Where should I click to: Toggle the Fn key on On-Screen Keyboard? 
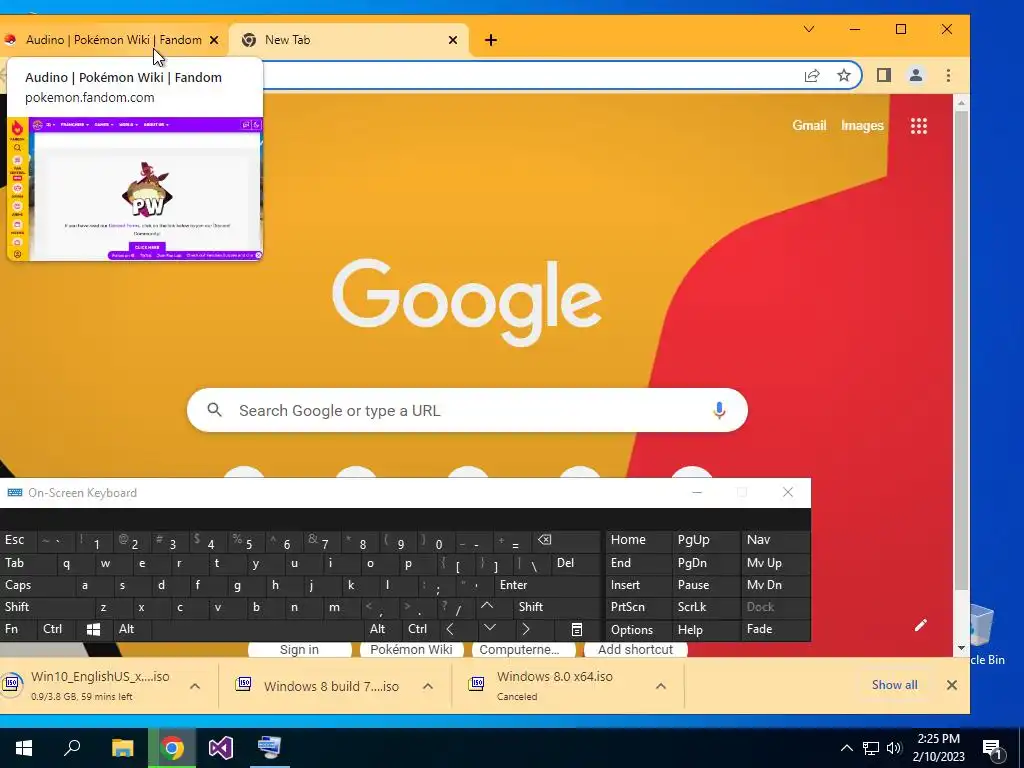click(18, 630)
